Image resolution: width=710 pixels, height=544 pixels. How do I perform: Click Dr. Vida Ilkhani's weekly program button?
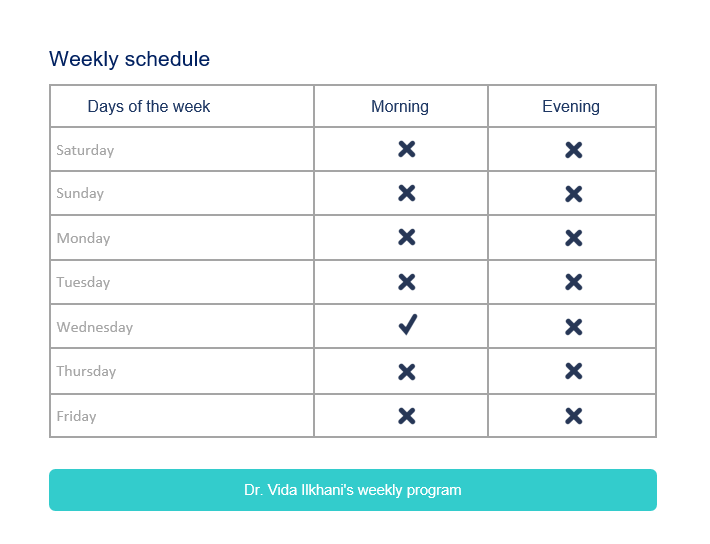click(353, 490)
